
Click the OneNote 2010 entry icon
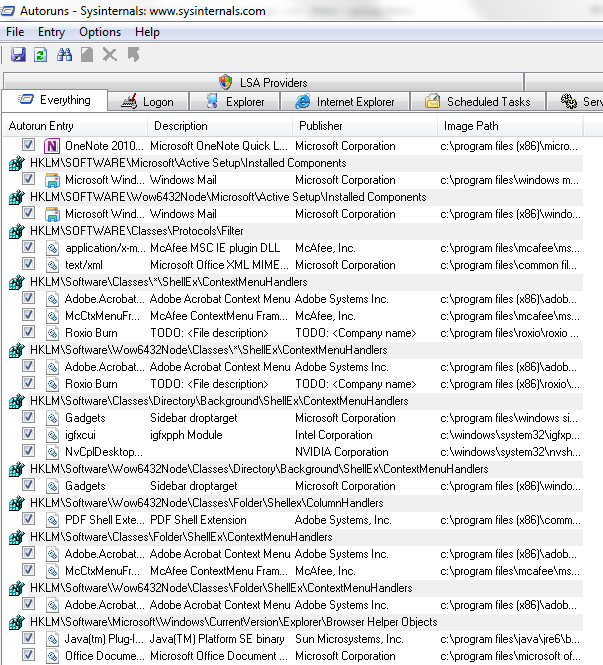[x=52, y=146]
